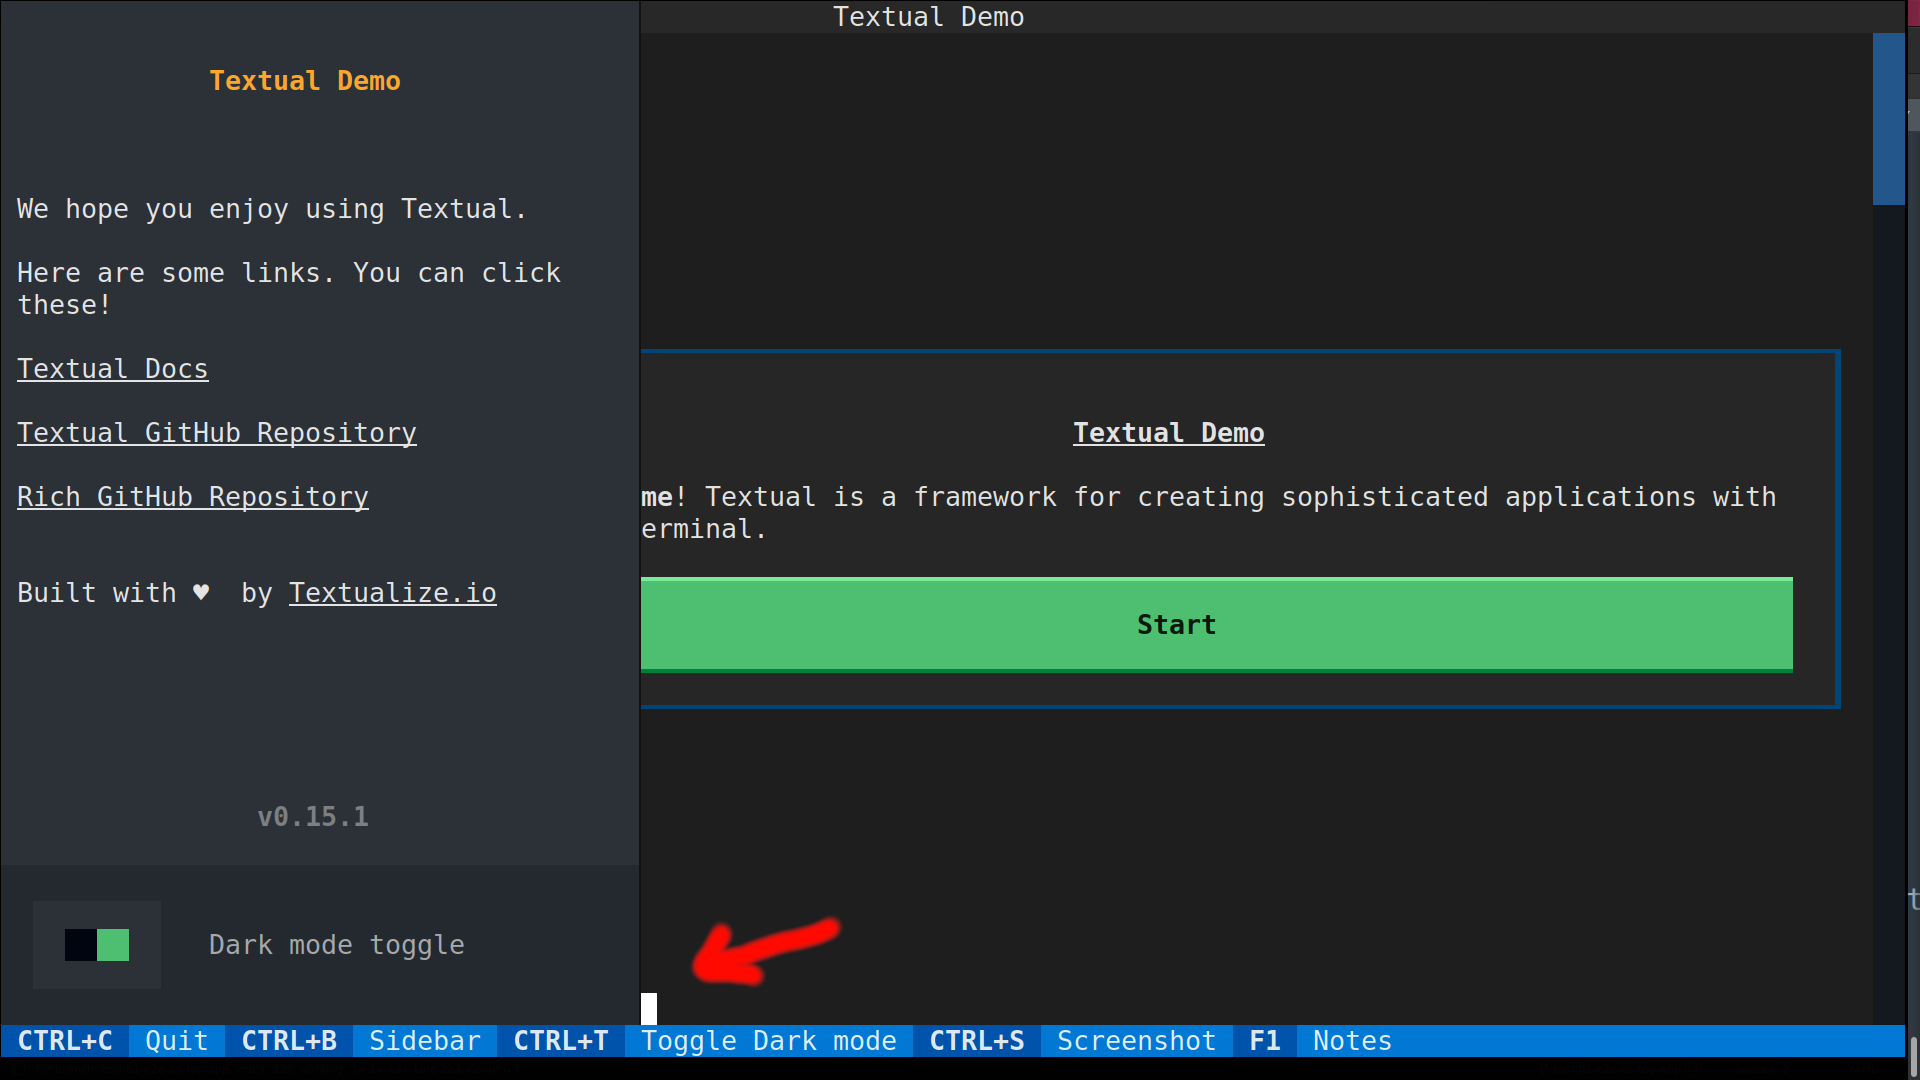
Task: Click CTRL+T Toggle Dark mode binding
Action: click(705, 1041)
